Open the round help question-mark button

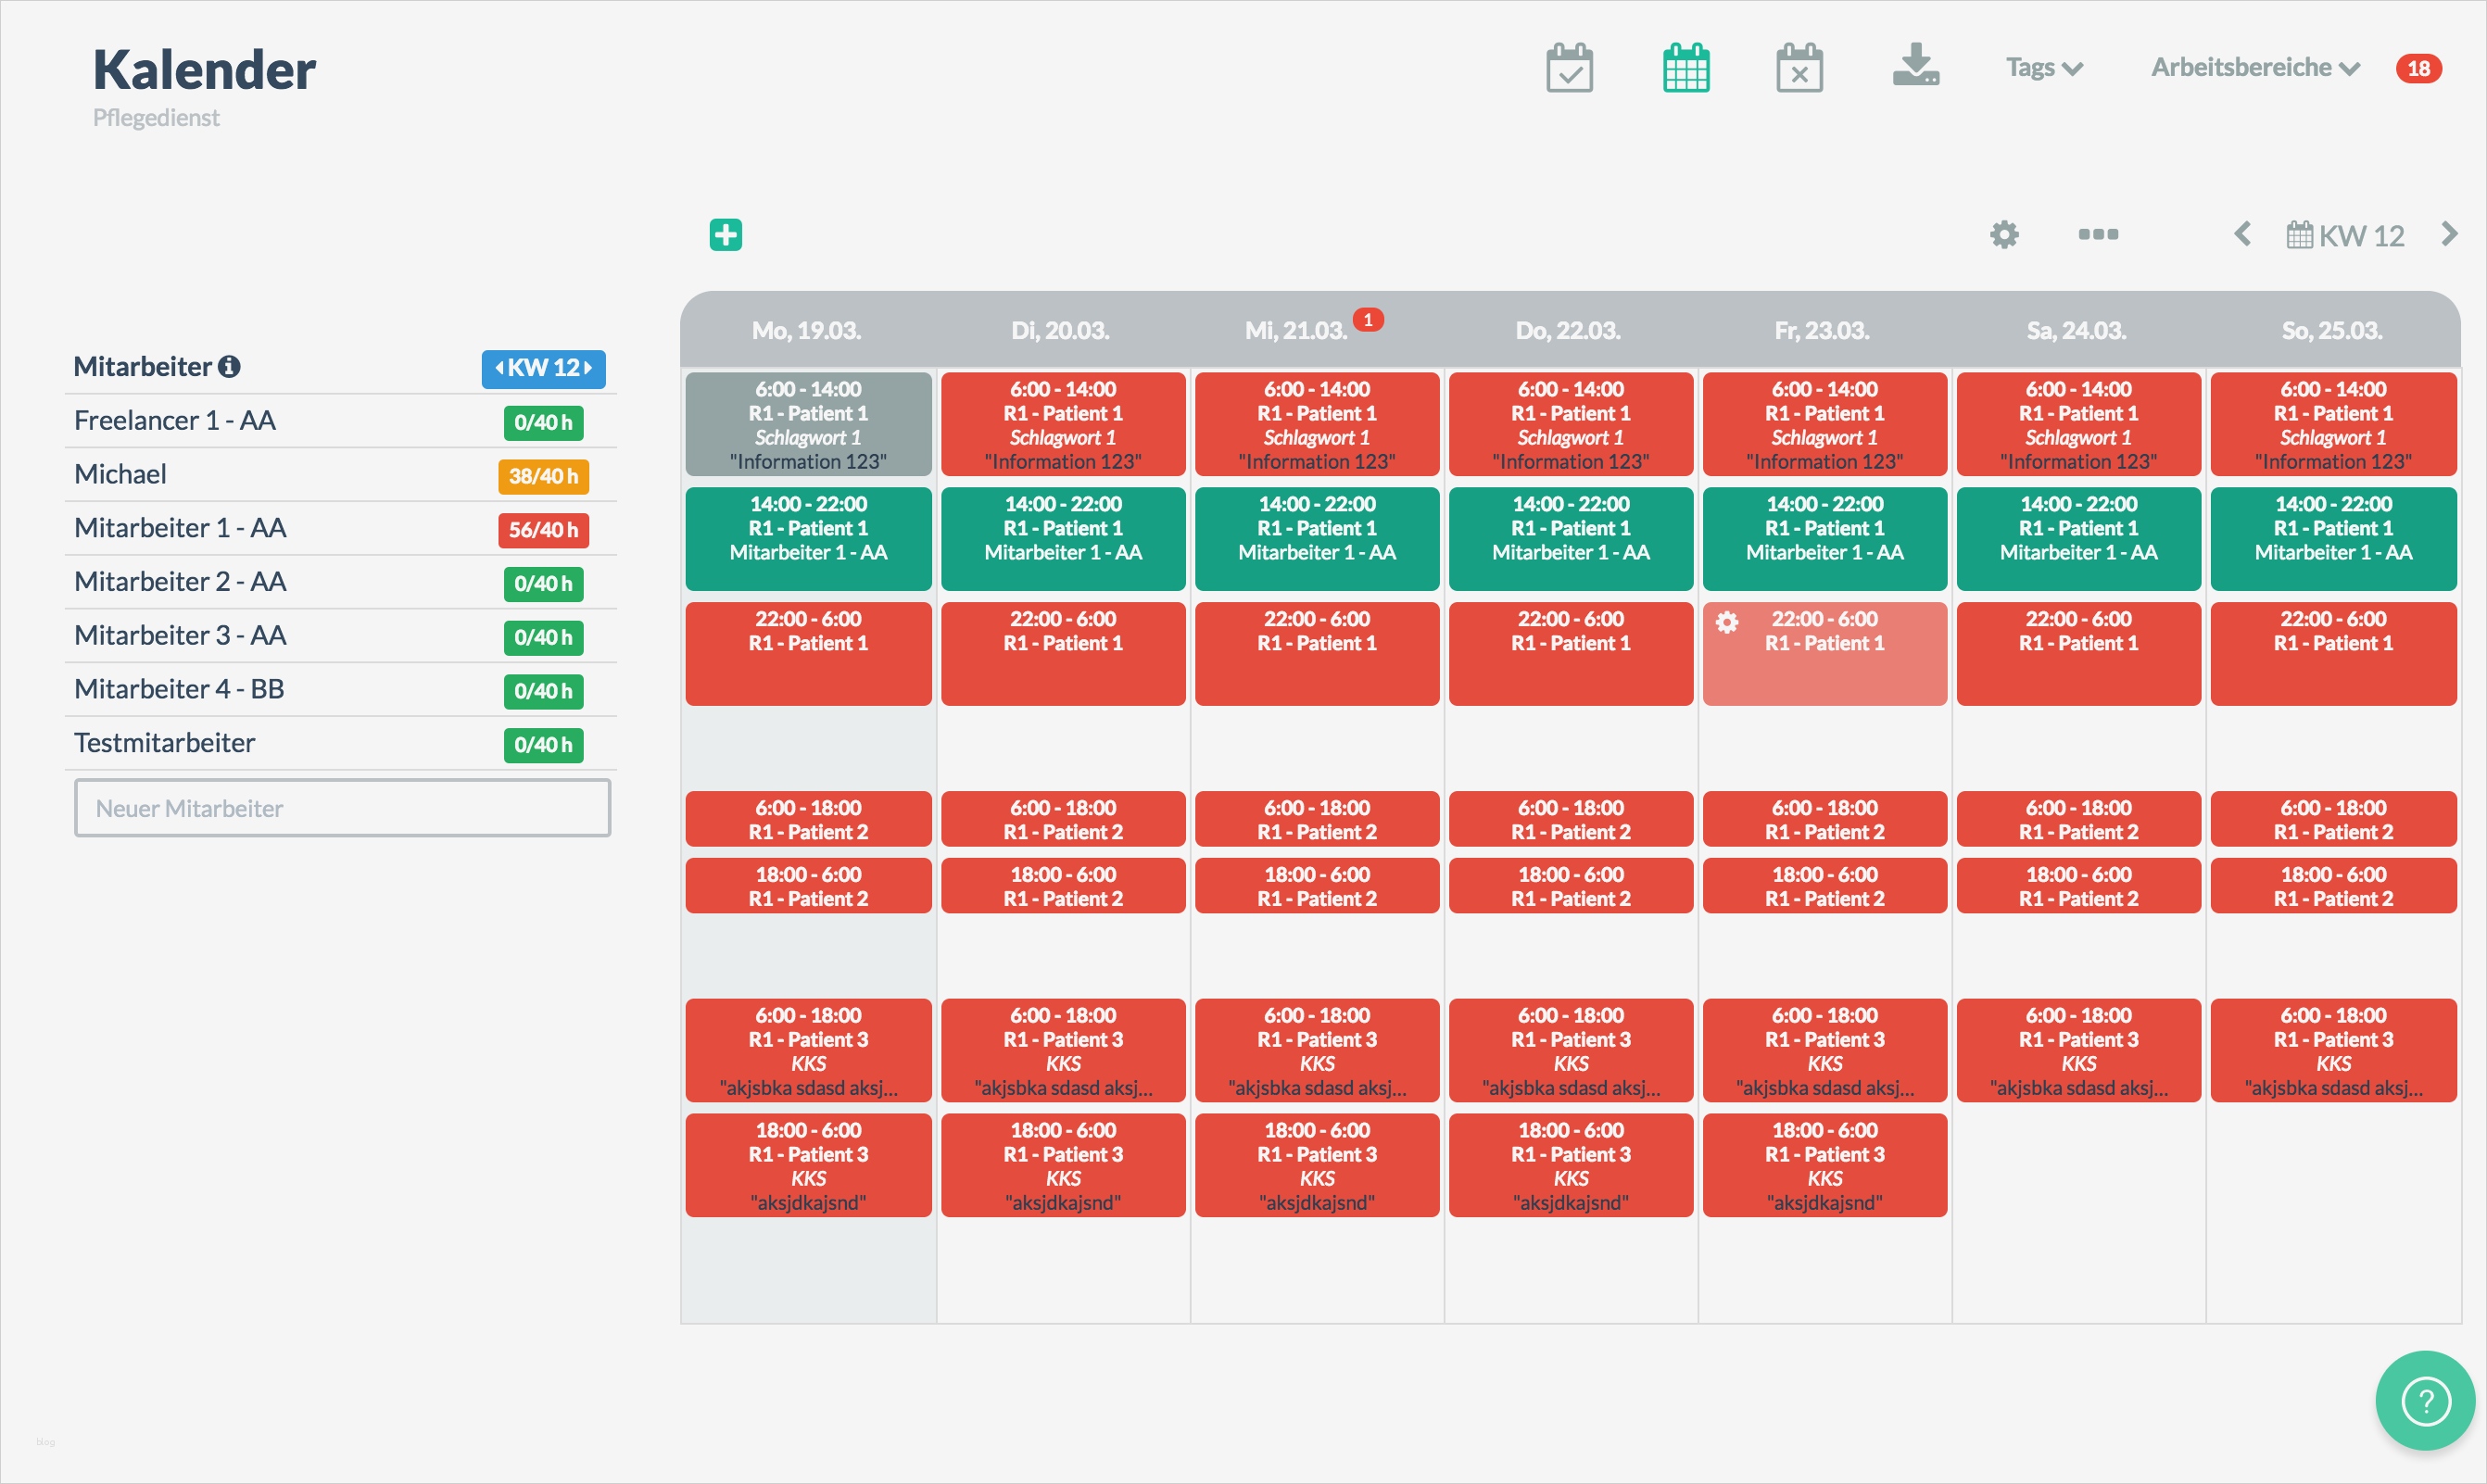pos(2425,1400)
